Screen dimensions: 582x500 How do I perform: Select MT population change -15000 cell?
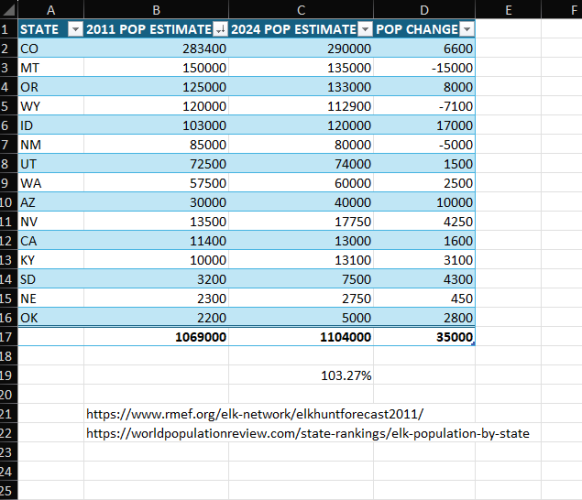tap(424, 68)
